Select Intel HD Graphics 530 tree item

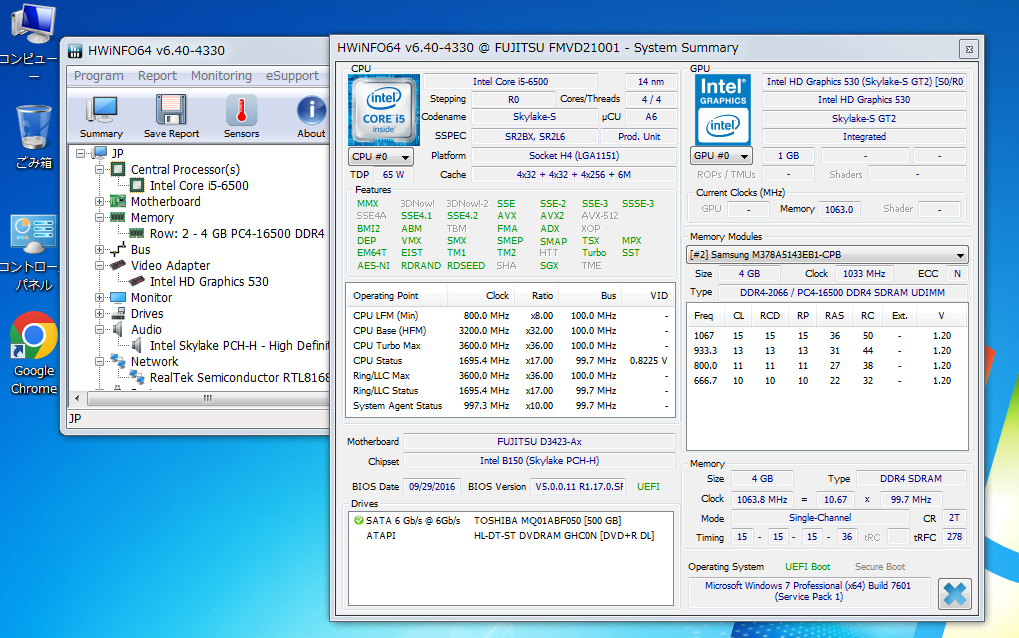[x=209, y=282]
